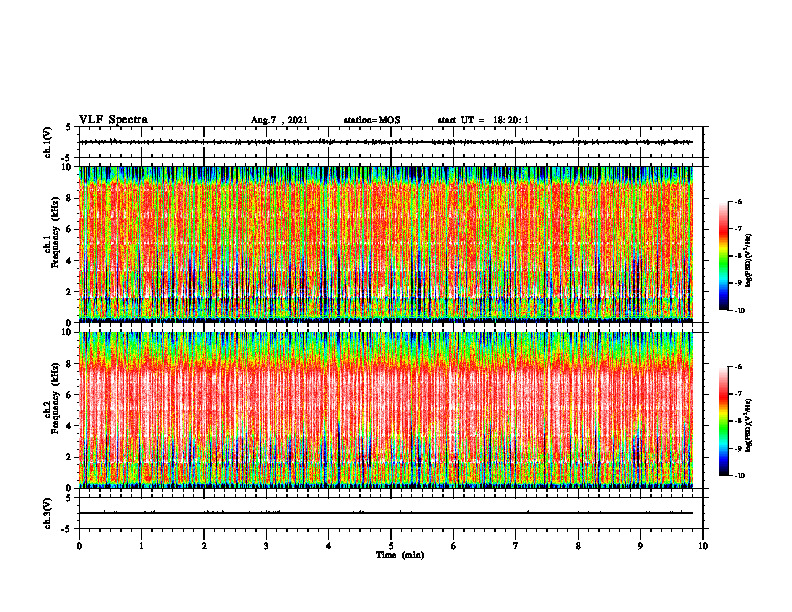
Task: Click the 'station=MOS' header label
Action: (372, 120)
